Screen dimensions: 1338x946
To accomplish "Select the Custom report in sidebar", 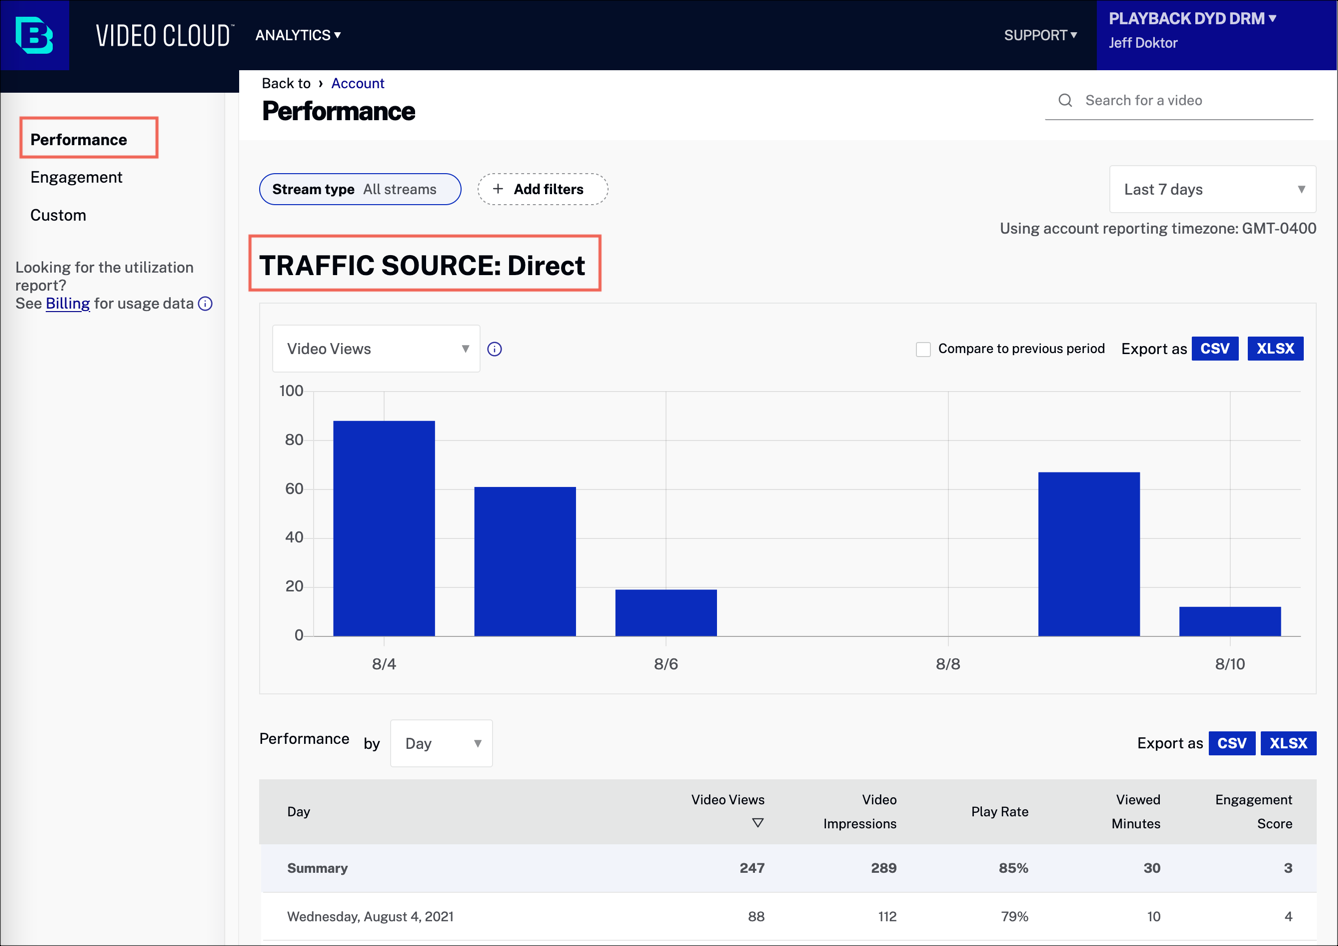I will pos(58,215).
